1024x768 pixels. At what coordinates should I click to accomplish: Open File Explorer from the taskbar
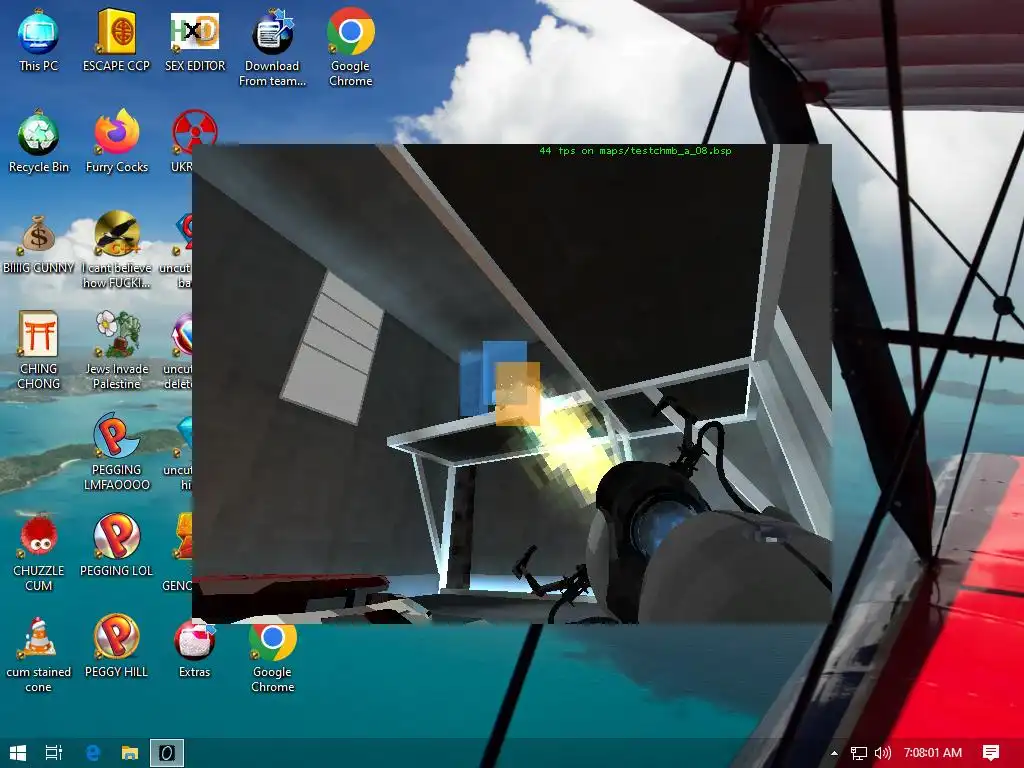coord(130,753)
